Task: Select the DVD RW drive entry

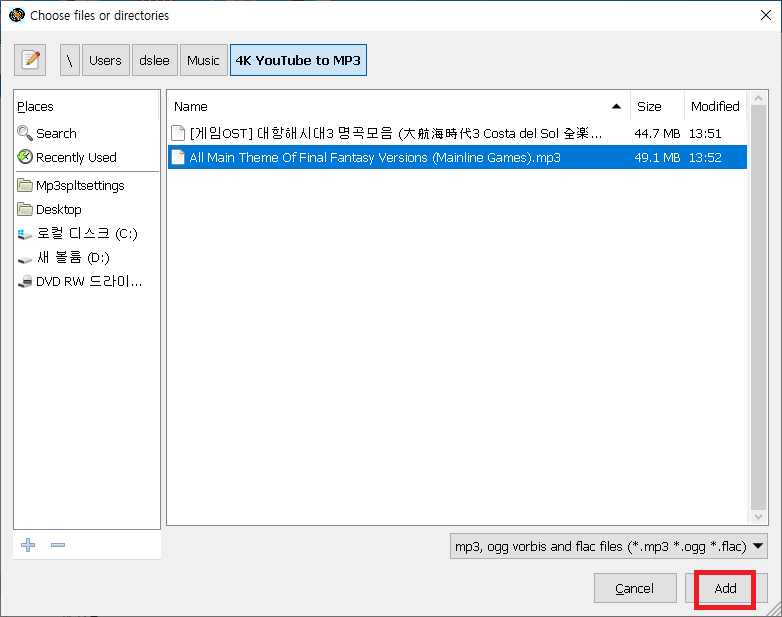Action: click(x=88, y=281)
